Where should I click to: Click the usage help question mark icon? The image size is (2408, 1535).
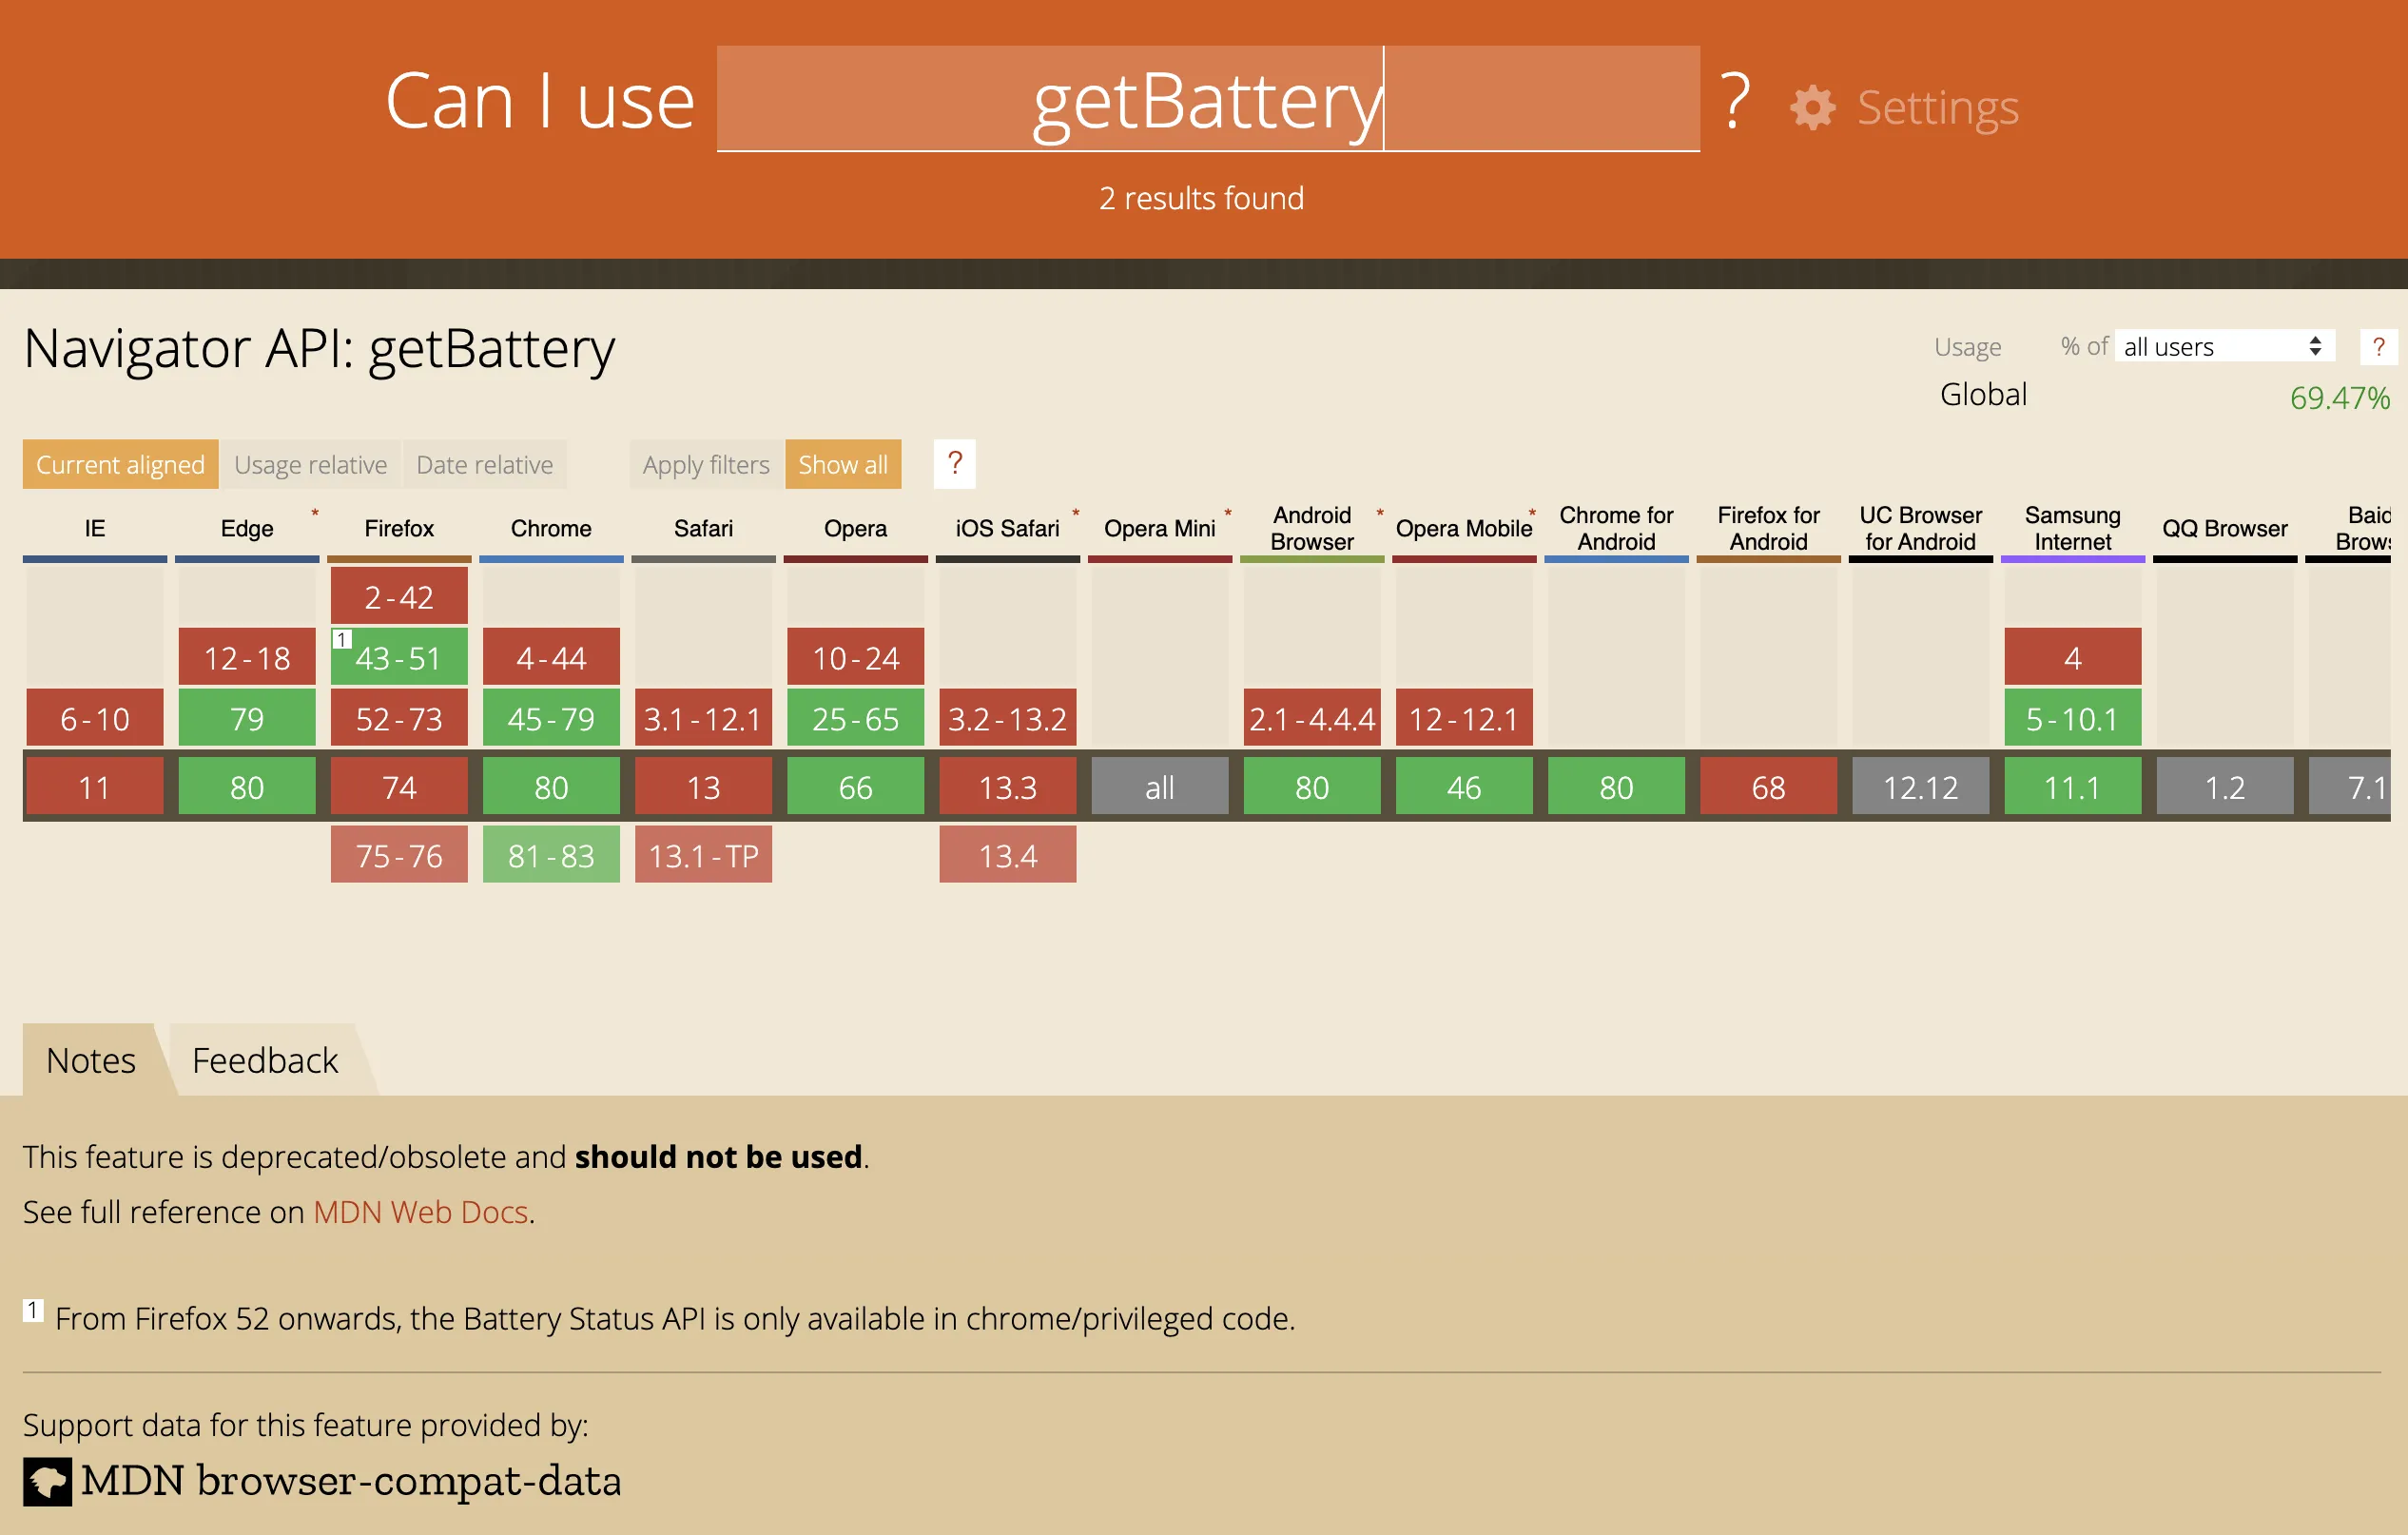pos(2378,347)
